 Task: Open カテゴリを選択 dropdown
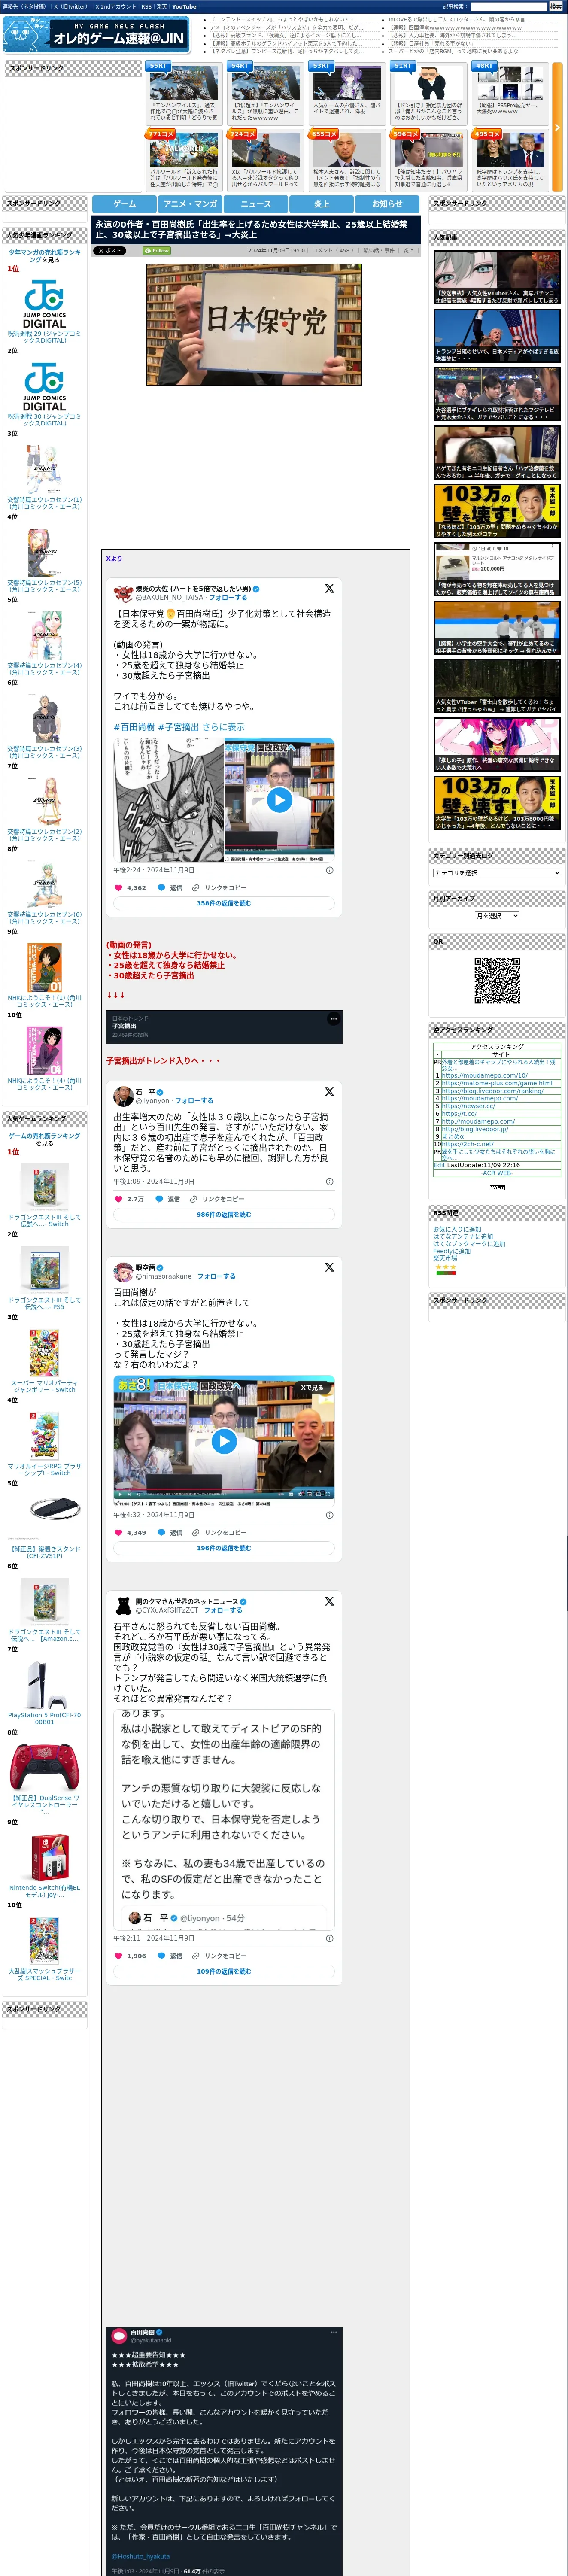pyautogui.click(x=497, y=873)
